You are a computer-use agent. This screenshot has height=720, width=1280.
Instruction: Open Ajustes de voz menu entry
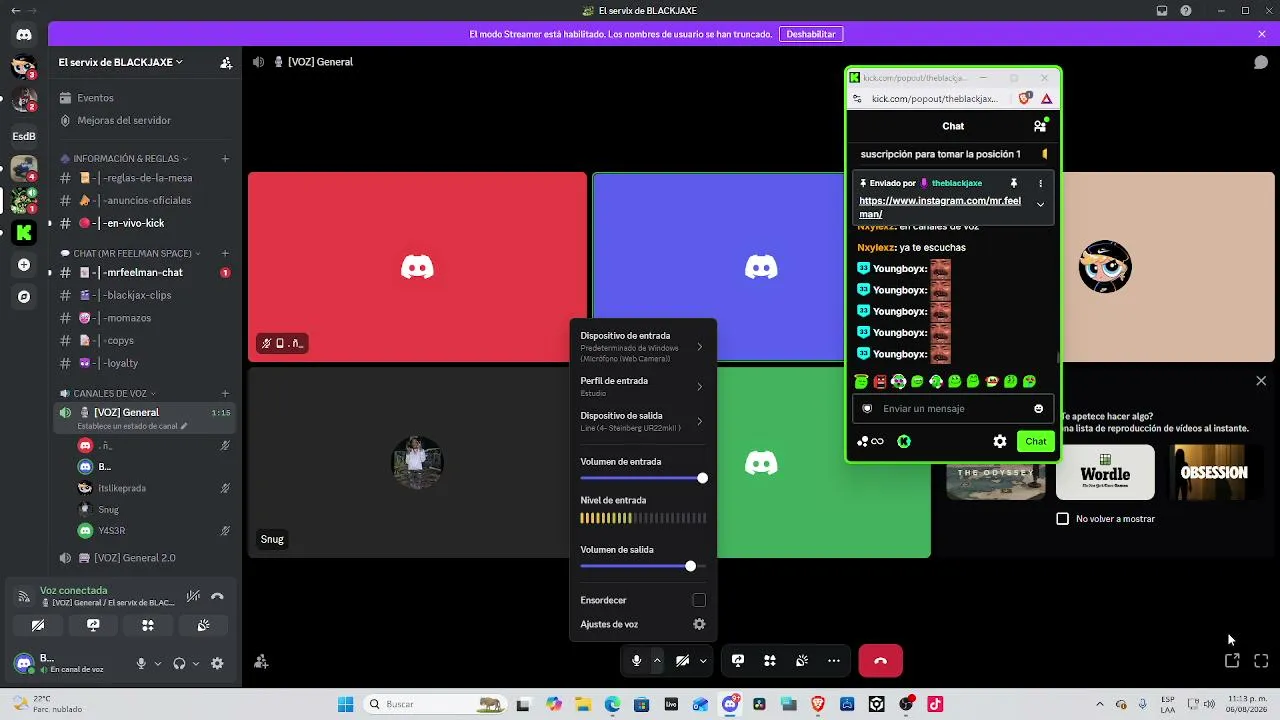[642, 624]
